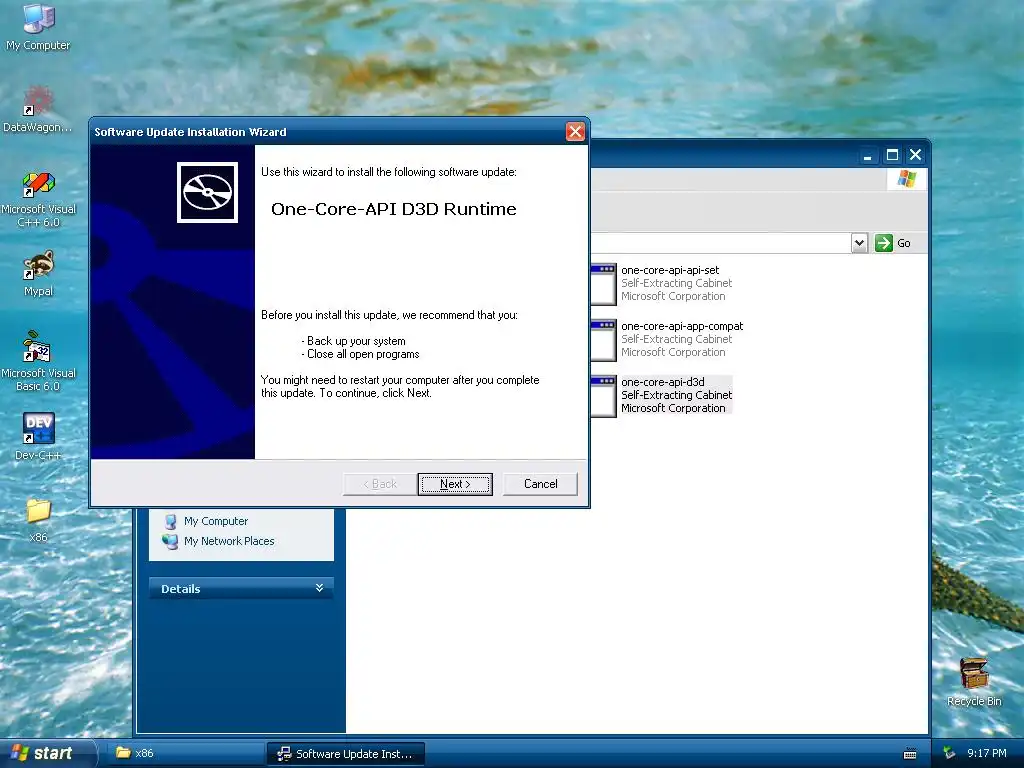Switch to x86 taskbar button
1024x768 pixels.
tap(185, 753)
